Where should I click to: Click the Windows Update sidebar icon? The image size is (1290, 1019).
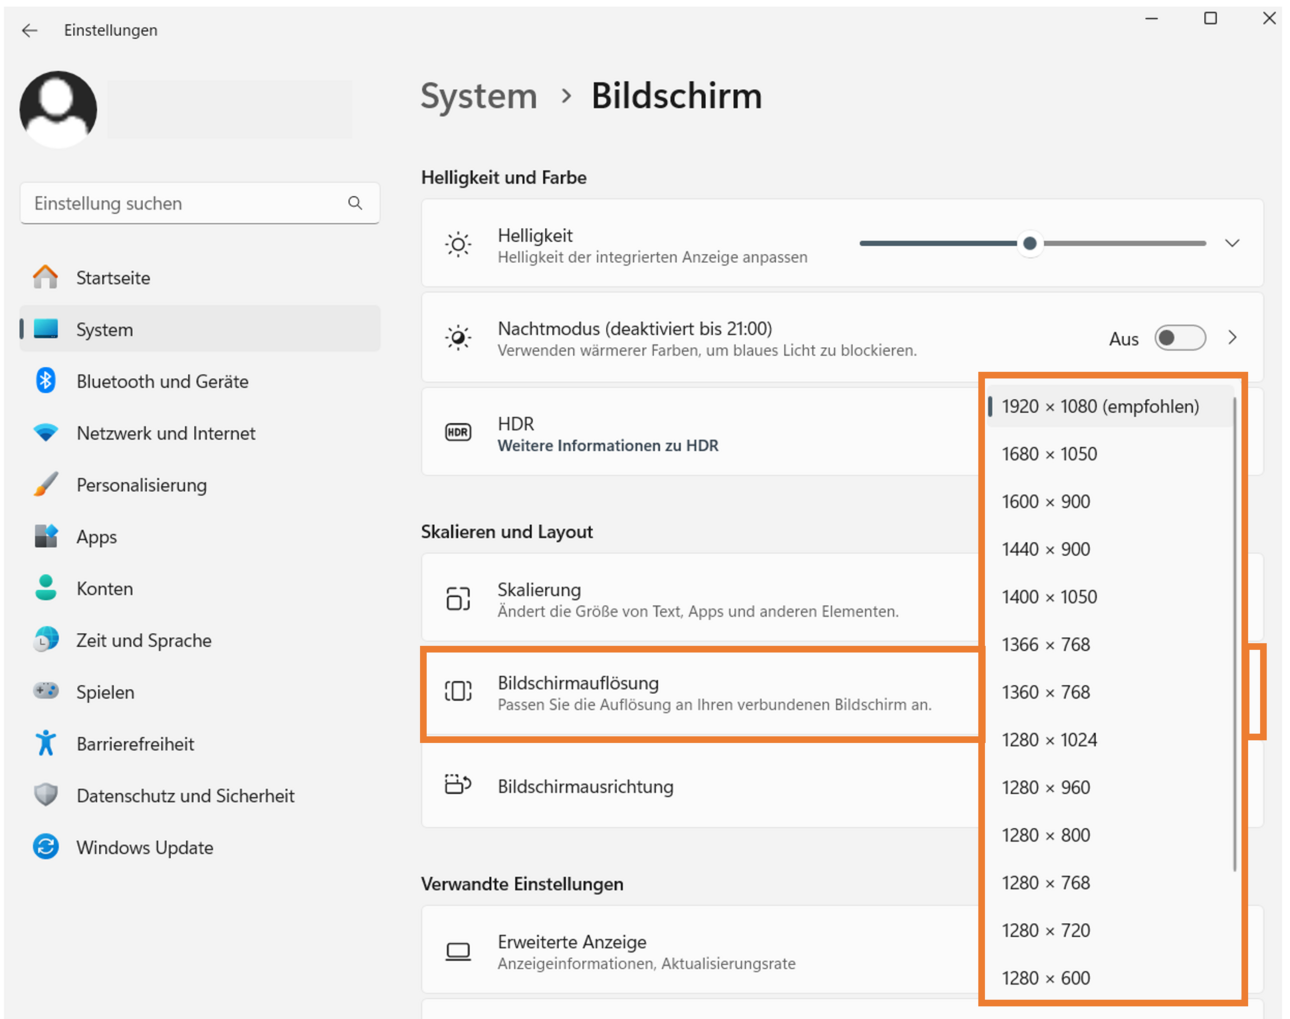[x=45, y=847]
